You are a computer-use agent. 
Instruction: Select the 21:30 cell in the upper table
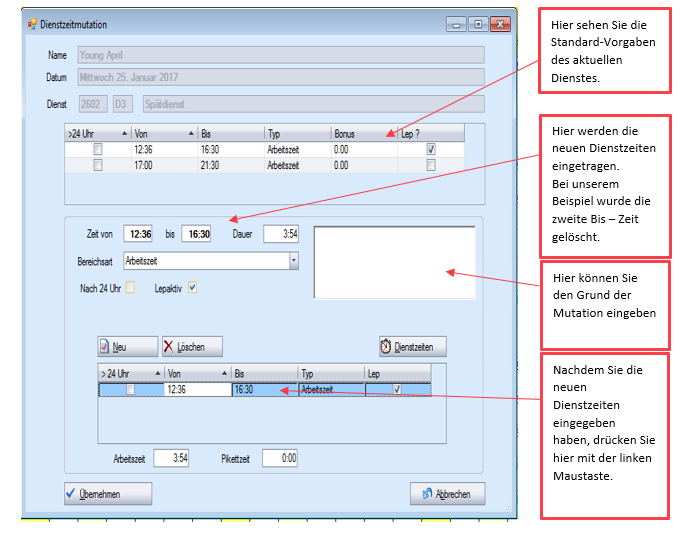click(x=231, y=165)
